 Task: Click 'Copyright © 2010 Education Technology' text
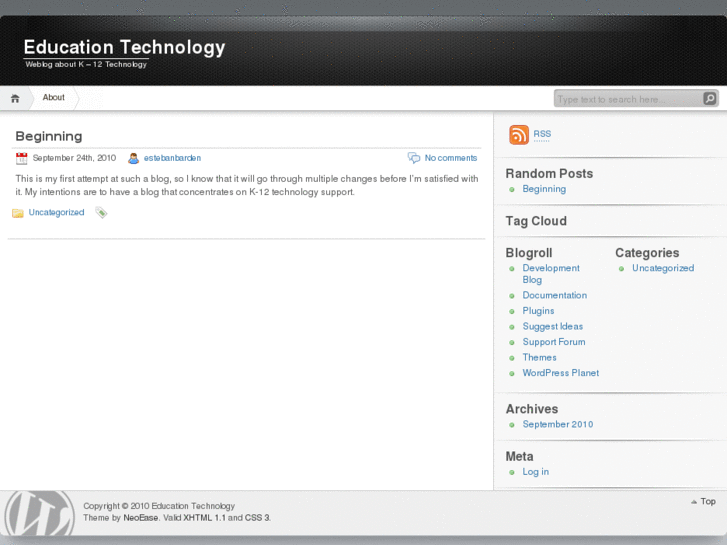(x=159, y=506)
